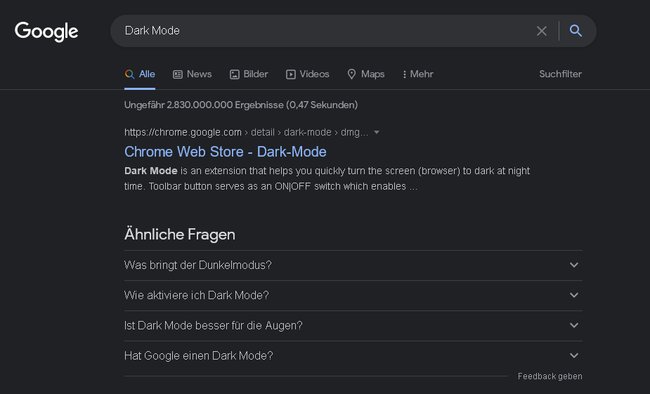Expand 'Hat Google einen Dark Mode?' question
This screenshot has height=394, width=650.
coord(353,356)
